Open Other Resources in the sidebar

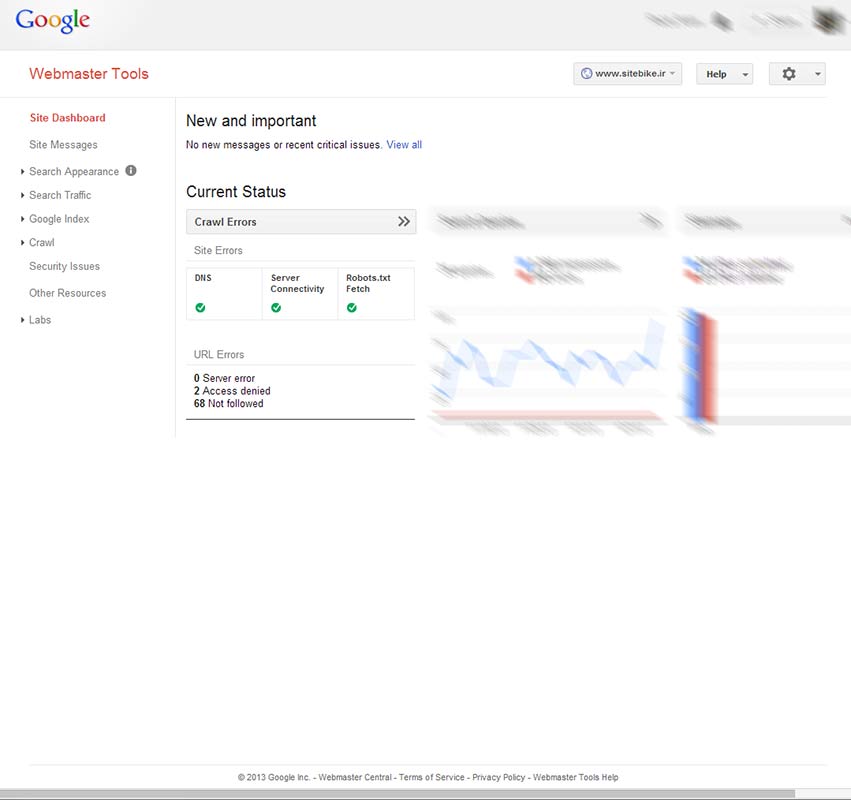[68, 293]
